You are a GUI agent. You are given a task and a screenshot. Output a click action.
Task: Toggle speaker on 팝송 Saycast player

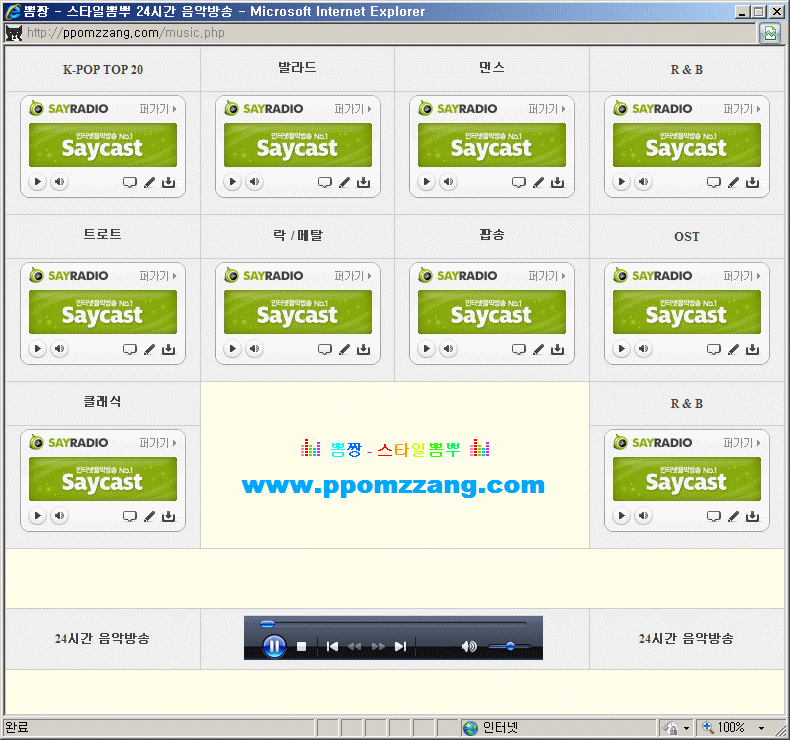pyautogui.click(x=449, y=349)
